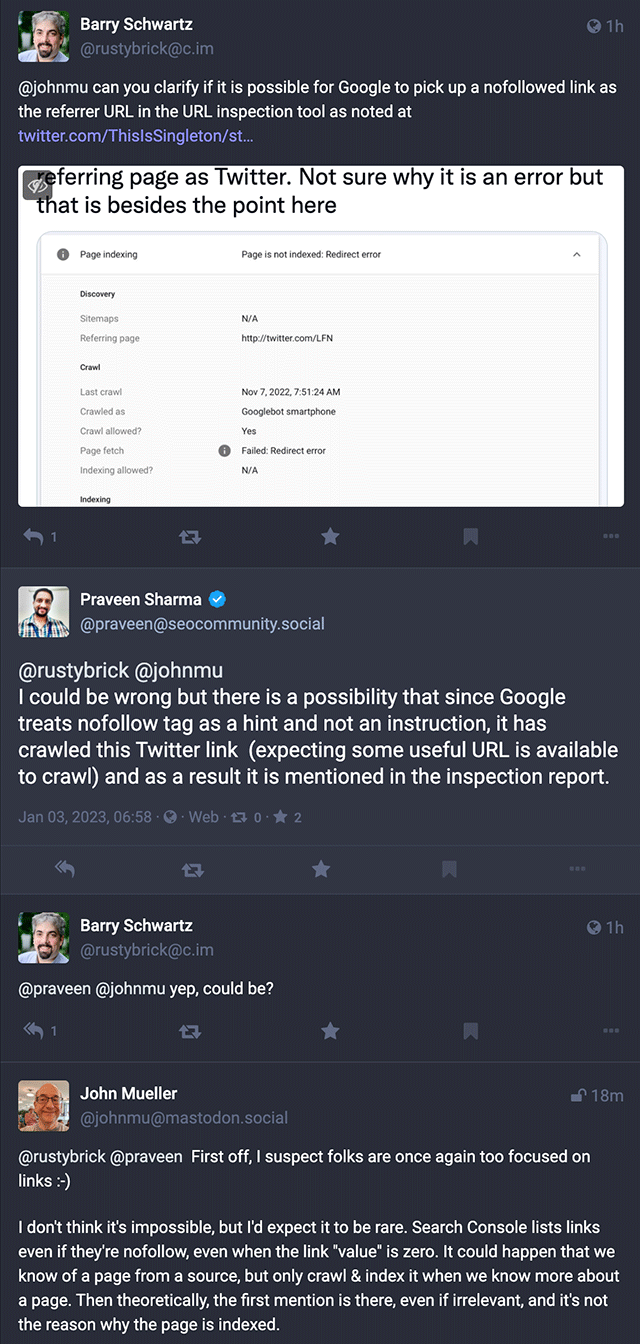
Task: Open the twitter.com/ThisIsSingleton link
Action: 136,135
